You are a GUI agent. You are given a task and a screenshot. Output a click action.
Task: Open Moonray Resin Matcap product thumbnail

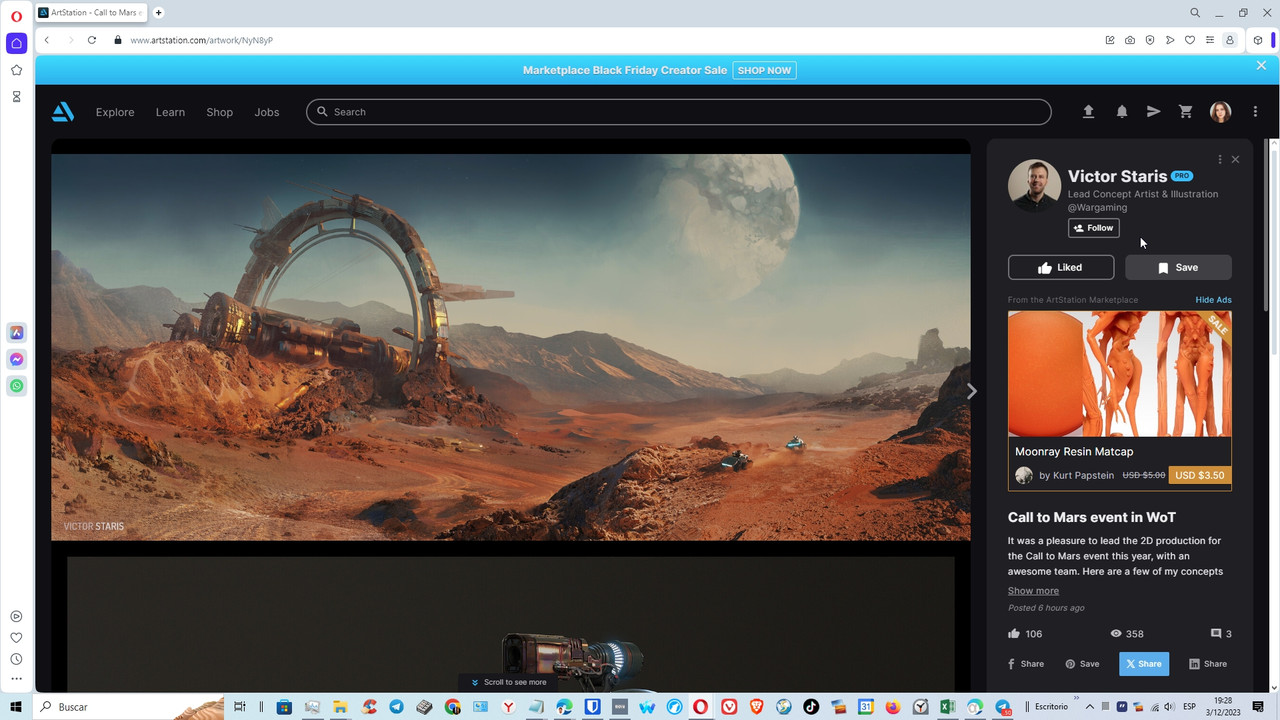(1120, 373)
